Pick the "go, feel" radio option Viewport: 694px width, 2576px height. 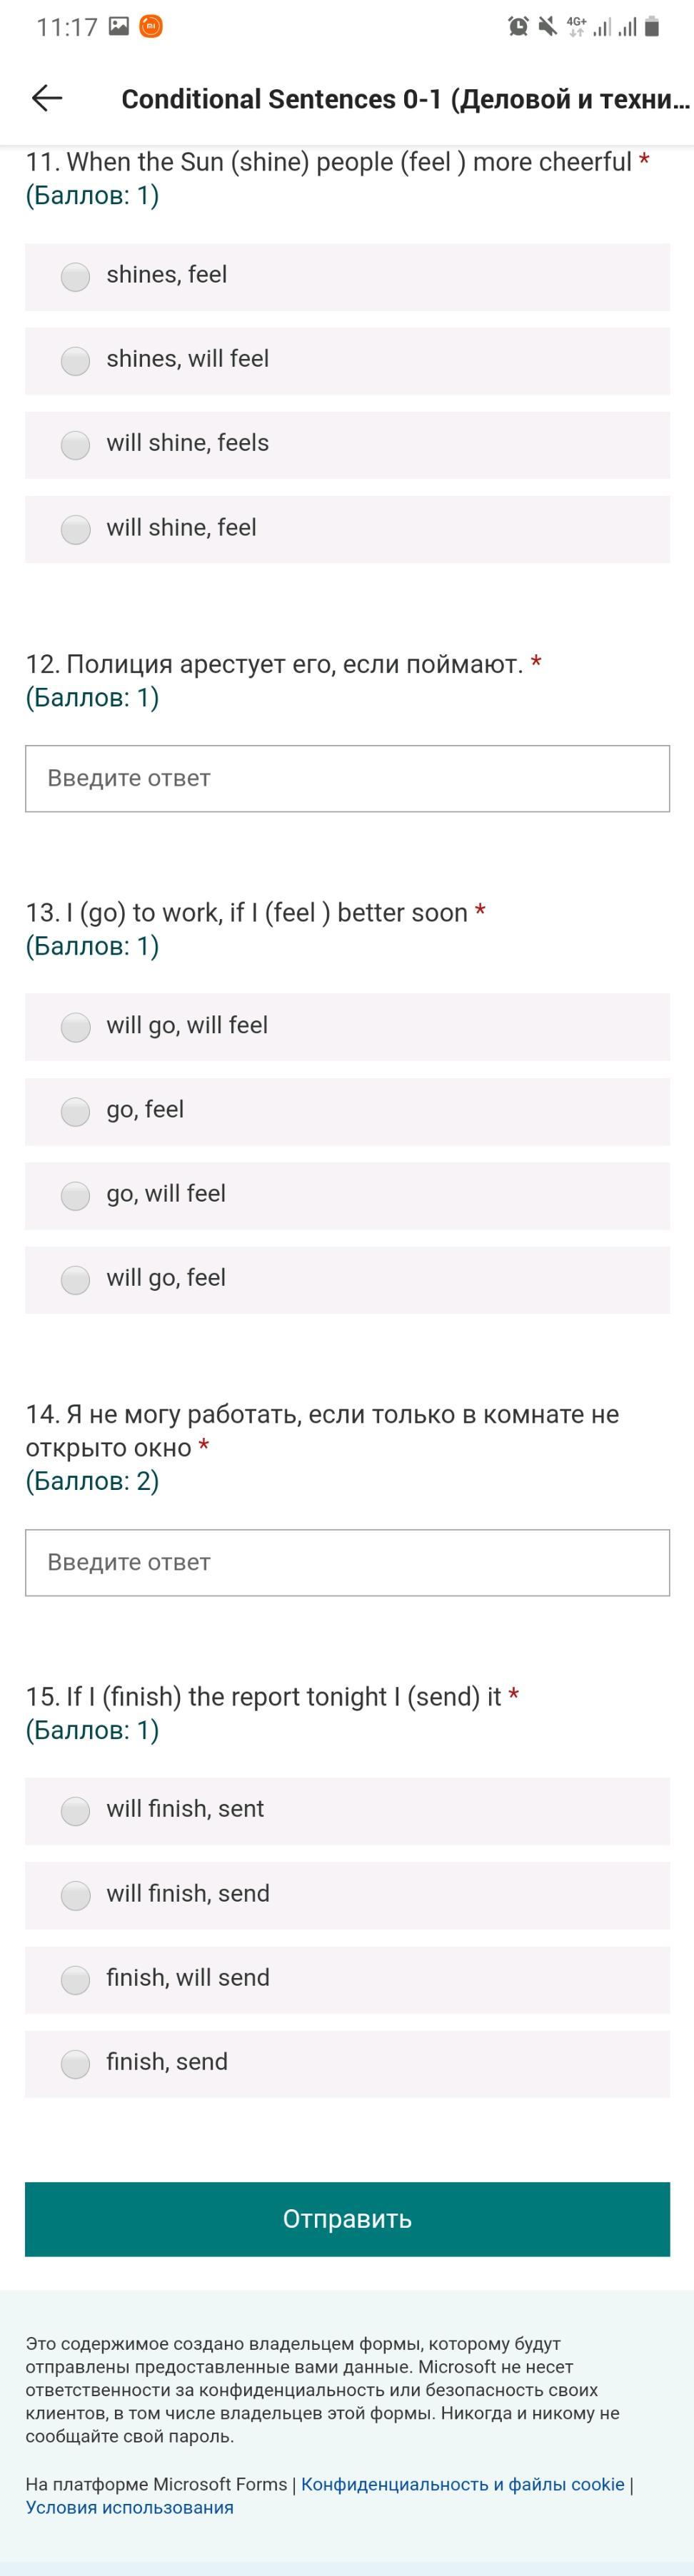(76, 1111)
